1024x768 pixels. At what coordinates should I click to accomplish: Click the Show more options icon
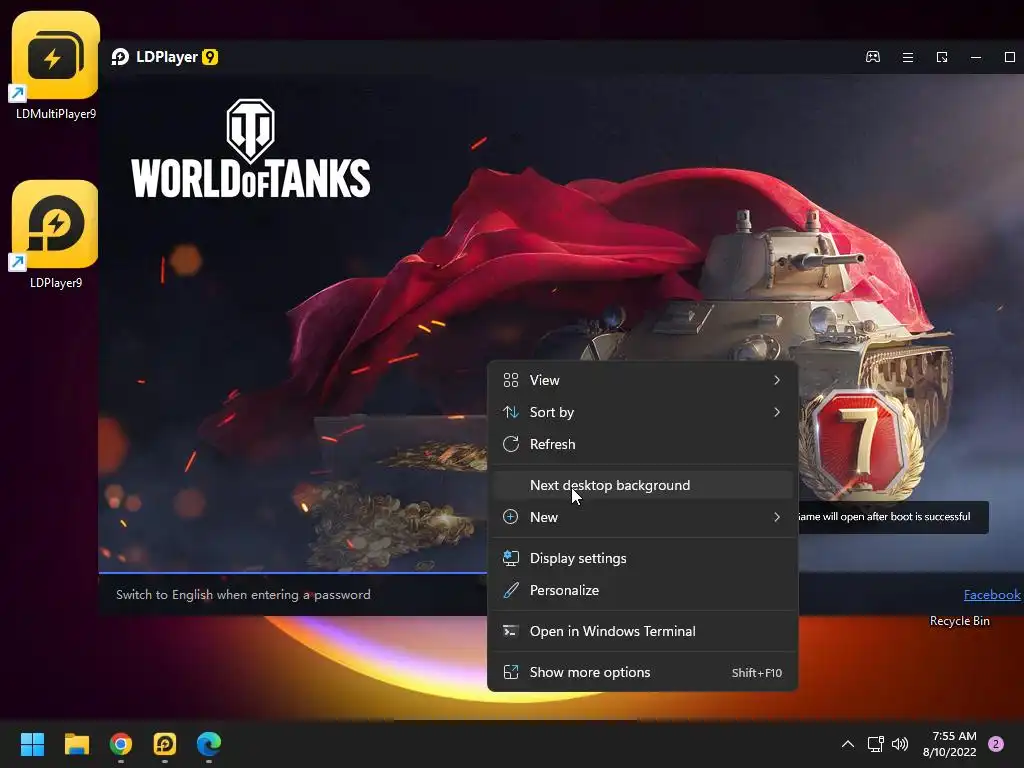tap(511, 672)
